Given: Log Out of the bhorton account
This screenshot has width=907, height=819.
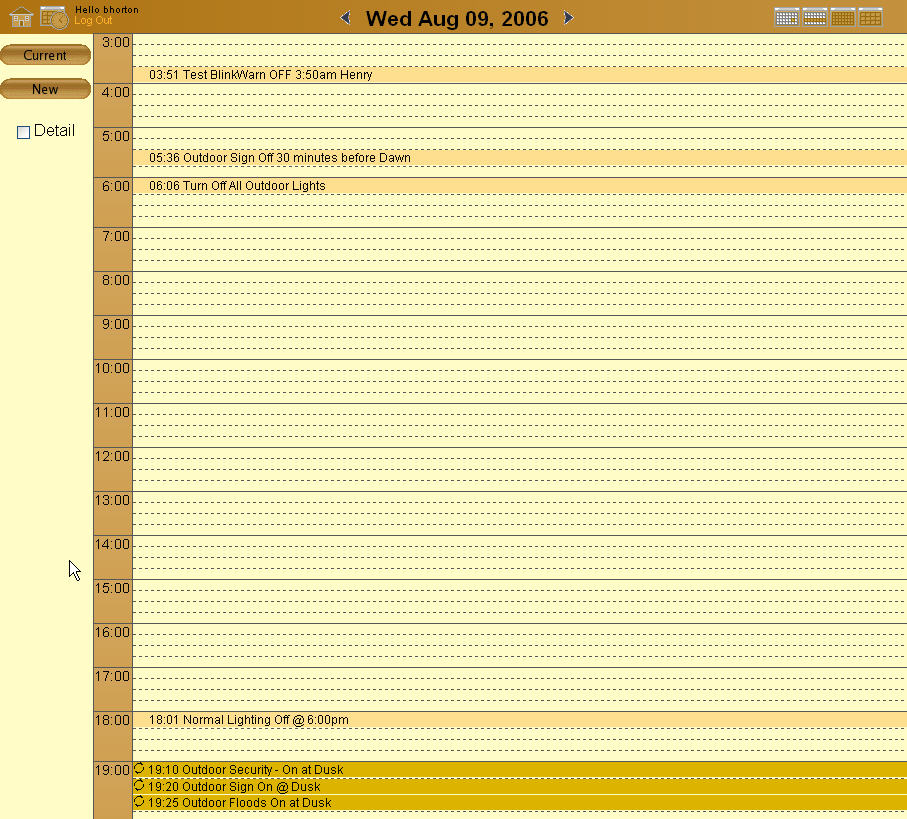Looking at the screenshot, I should pyautogui.click(x=93, y=20).
